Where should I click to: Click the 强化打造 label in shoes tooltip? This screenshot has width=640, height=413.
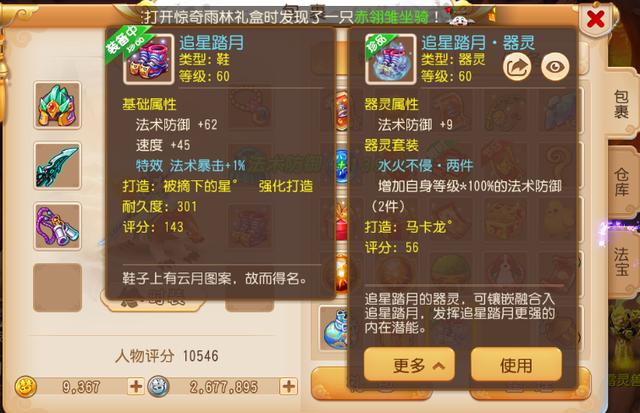286,186
